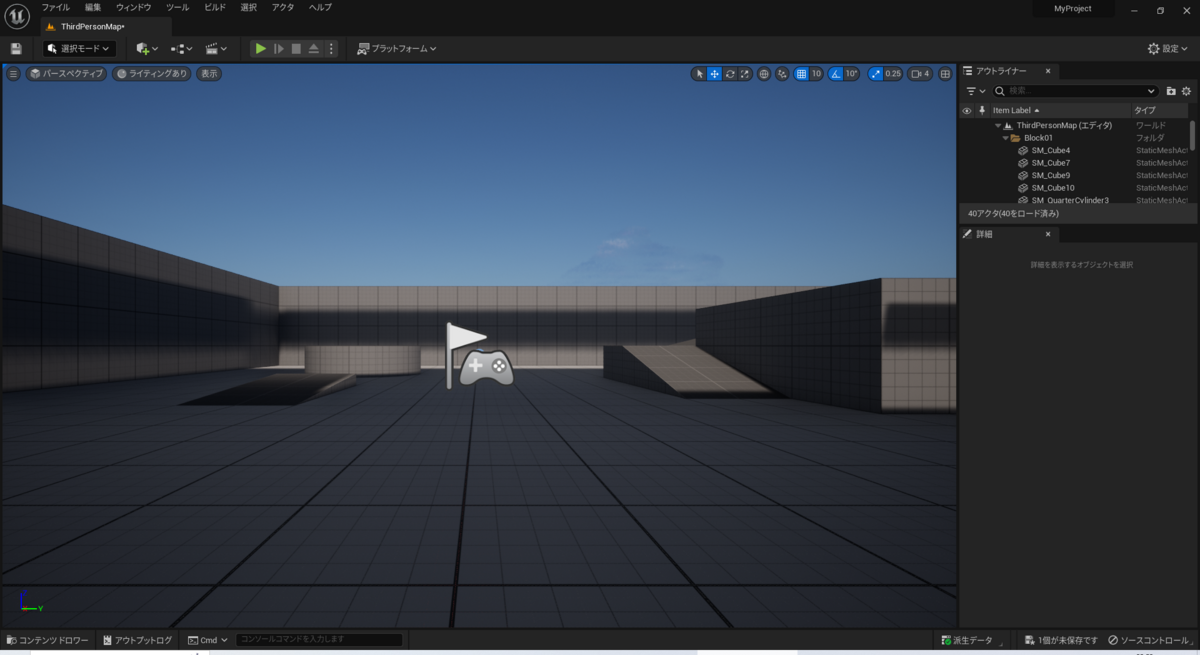Open the Blueprints icon menu in the toolbar
This screenshot has height=655, width=1200.
pos(178,48)
